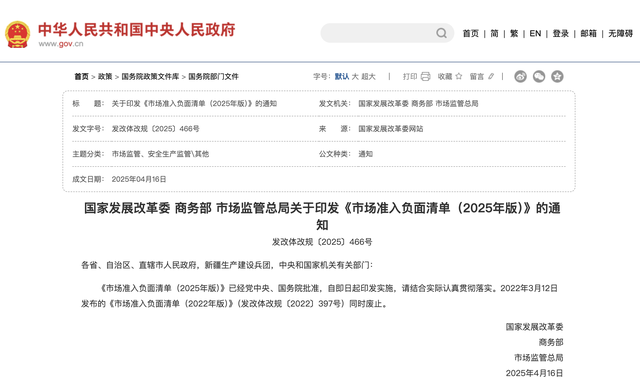Screen dimensions: 640x384
Task: Open the 登录 login link
Action: [560, 33]
